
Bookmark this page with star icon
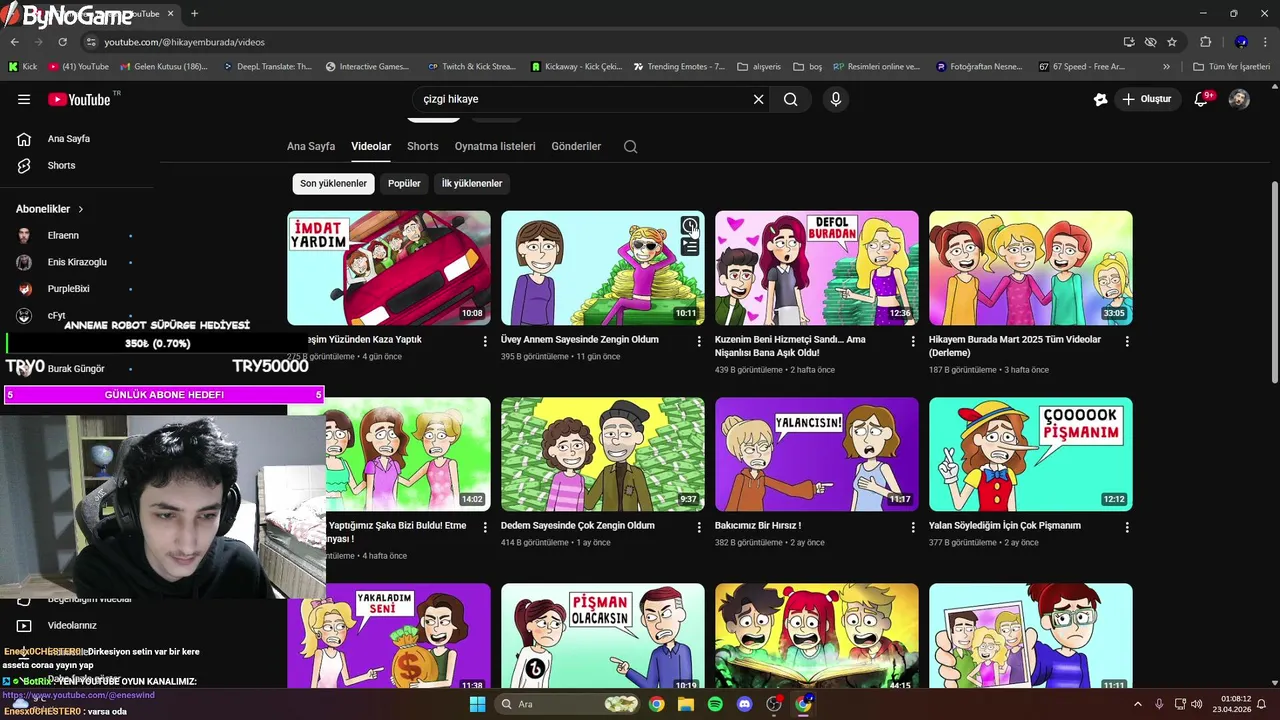tap(1172, 42)
